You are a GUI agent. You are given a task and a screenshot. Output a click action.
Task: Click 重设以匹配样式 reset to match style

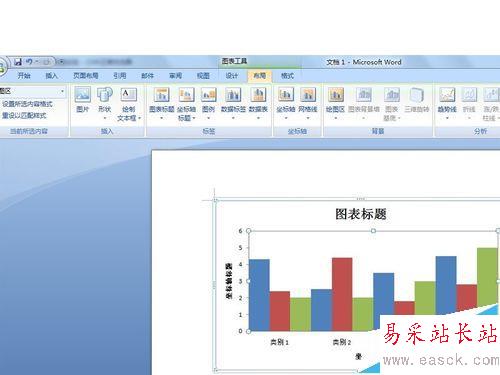coord(24,116)
